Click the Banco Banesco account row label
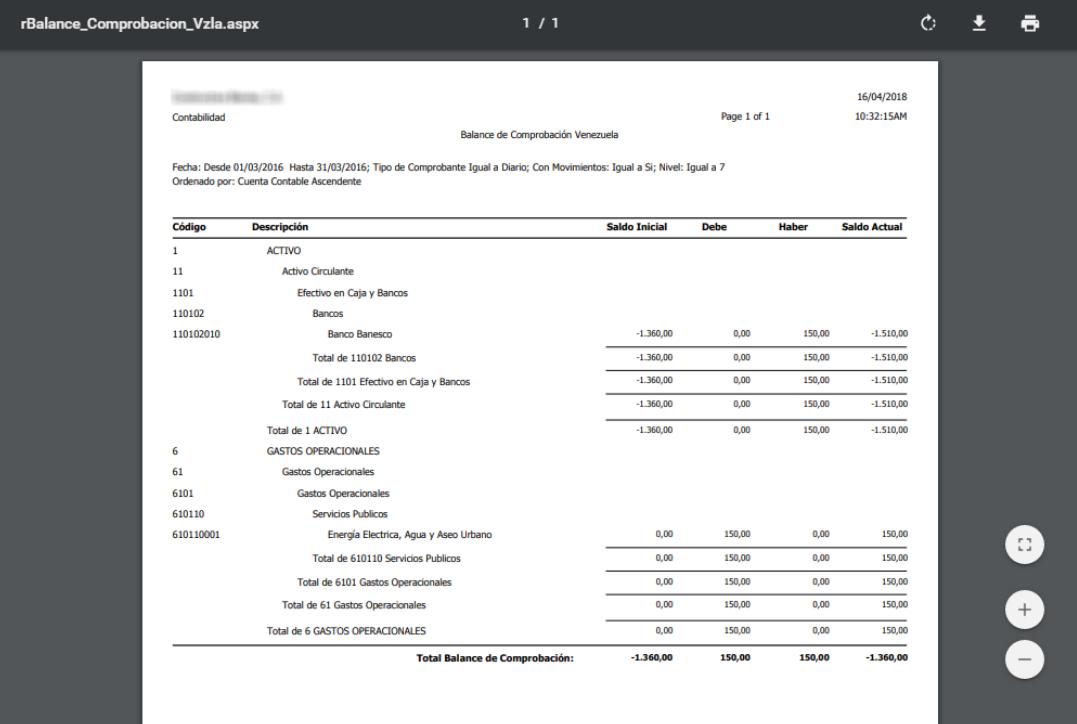This screenshot has height=724, width=1077. pyautogui.click(x=359, y=334)
